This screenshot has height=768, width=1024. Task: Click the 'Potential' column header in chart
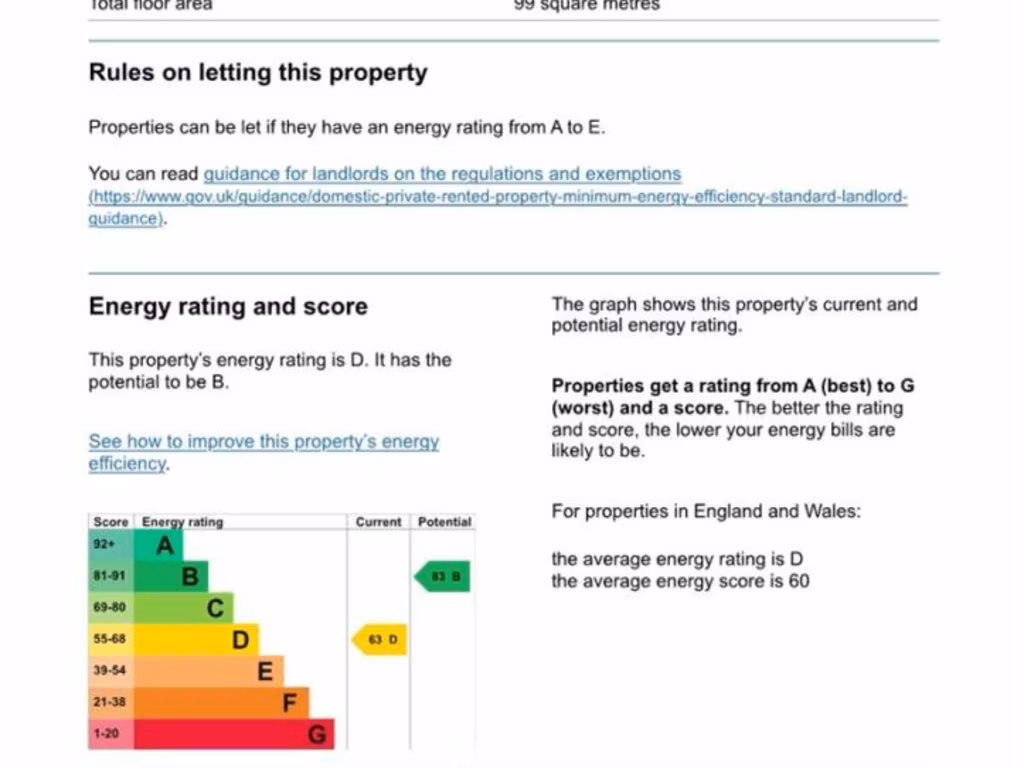click(x=444, y=522)
